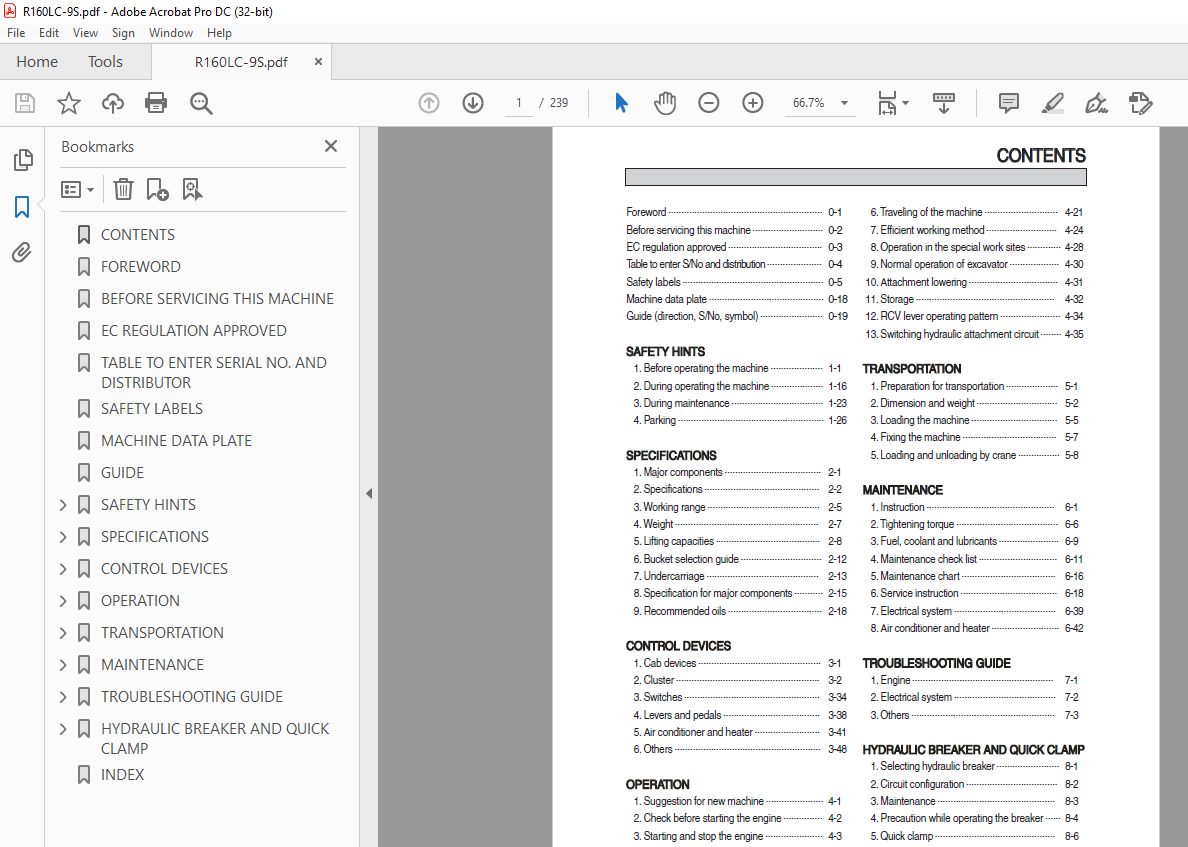This screenshot has width=1188, height=847.
Task: Jump to CONTENTS bookmark
Action: pos(138,235)
